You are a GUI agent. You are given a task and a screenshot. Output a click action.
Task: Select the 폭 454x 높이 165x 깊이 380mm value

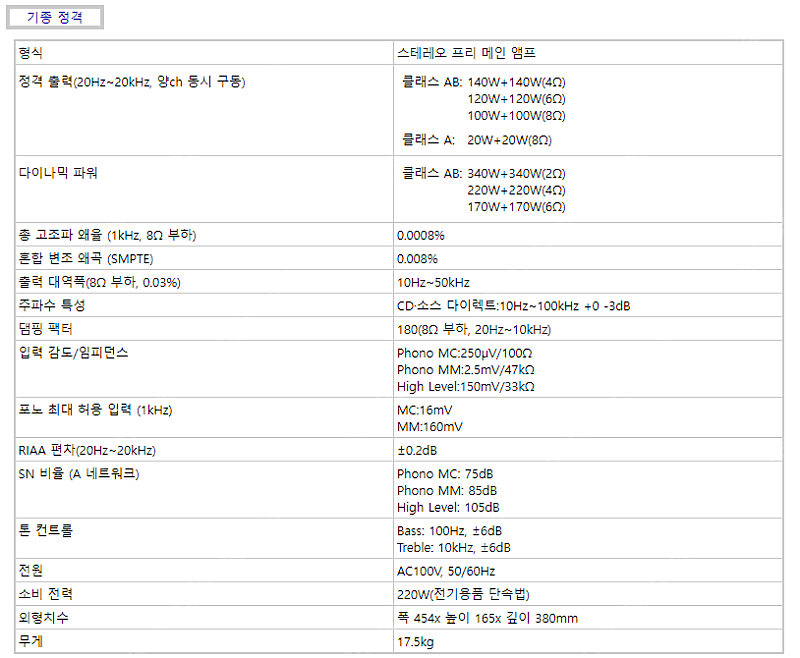pos(487,618)
